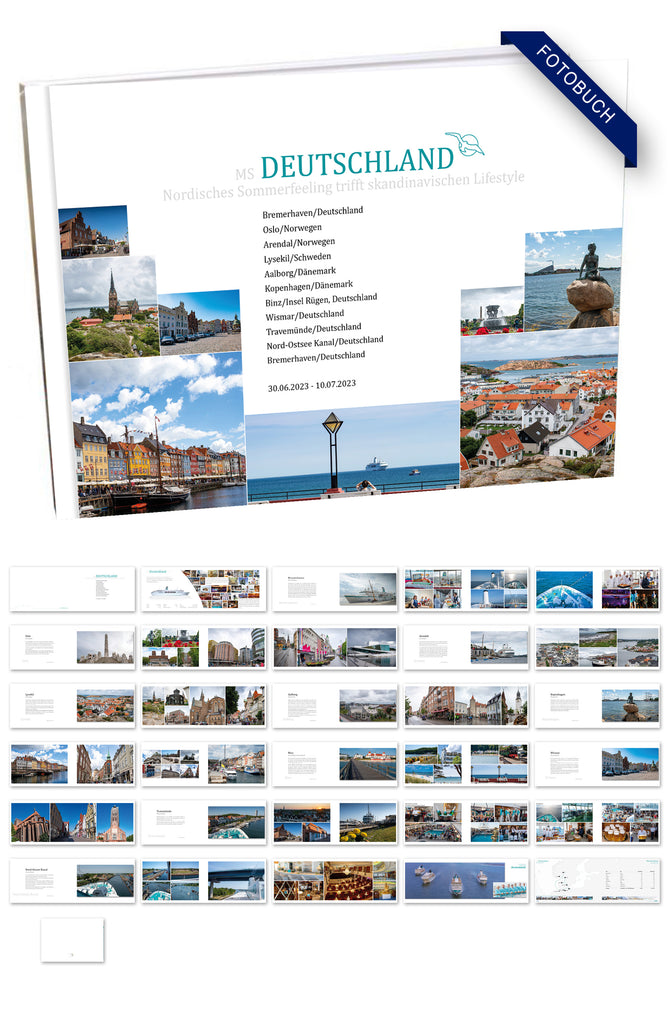Screen dimensions: 669x1024
Task: Open the Travemünde text intro spread
Action: 204,822
